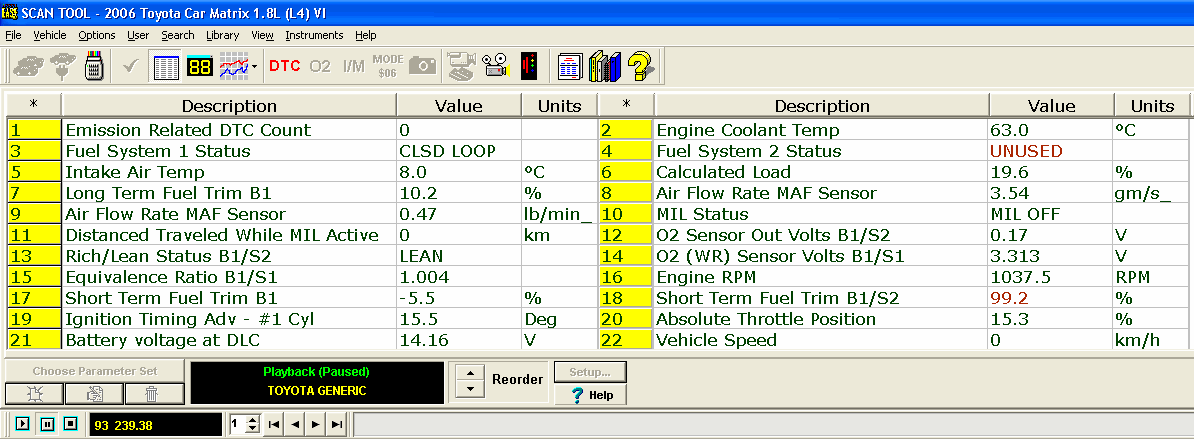The image size is (1194, 439).
Task: Click the yellow question mark help icon
Action: (x=640, y=66)
